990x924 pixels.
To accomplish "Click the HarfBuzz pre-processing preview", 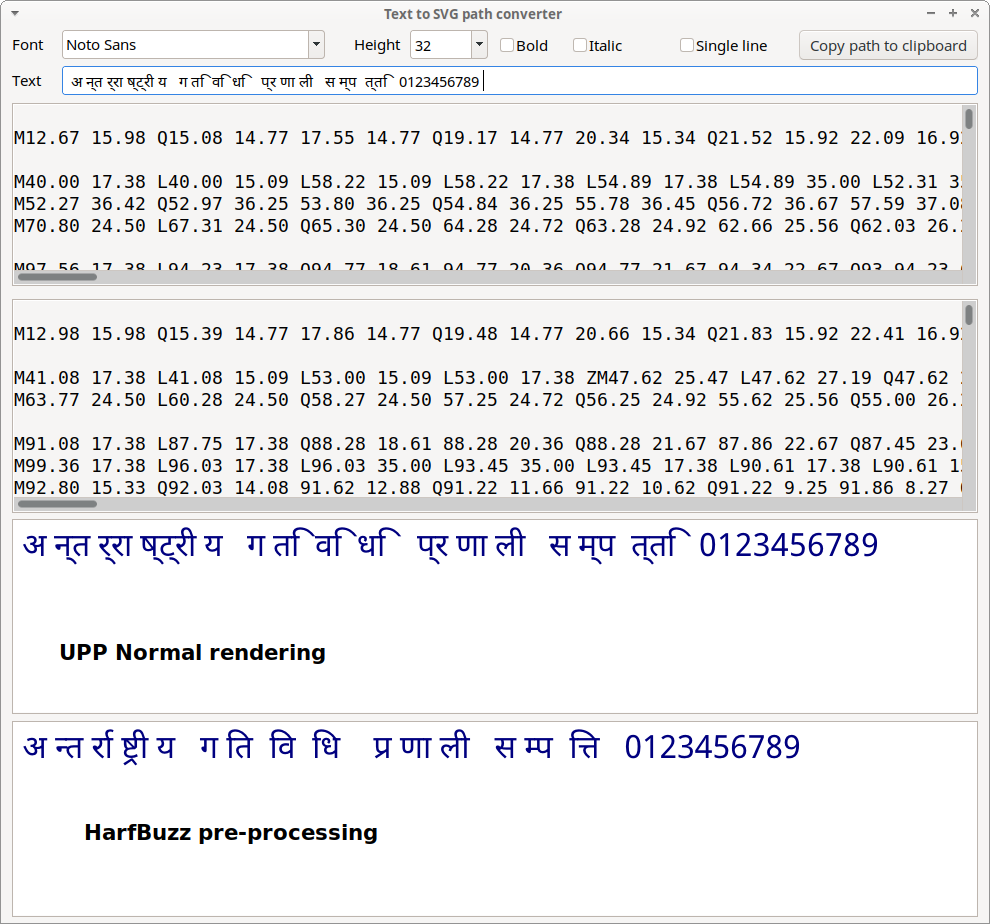I will [x=494, y=818].
